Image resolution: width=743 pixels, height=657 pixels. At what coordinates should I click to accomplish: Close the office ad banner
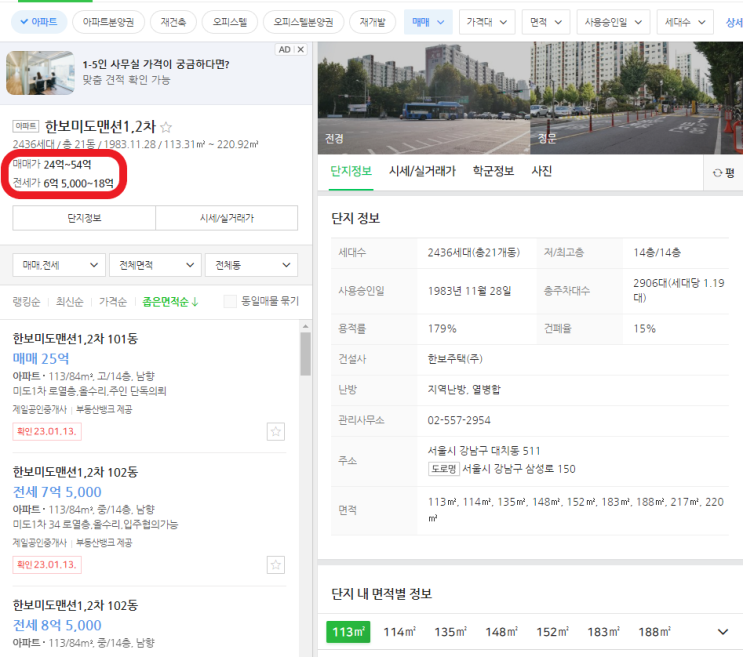pyautogui.click(x=301, y=49)
